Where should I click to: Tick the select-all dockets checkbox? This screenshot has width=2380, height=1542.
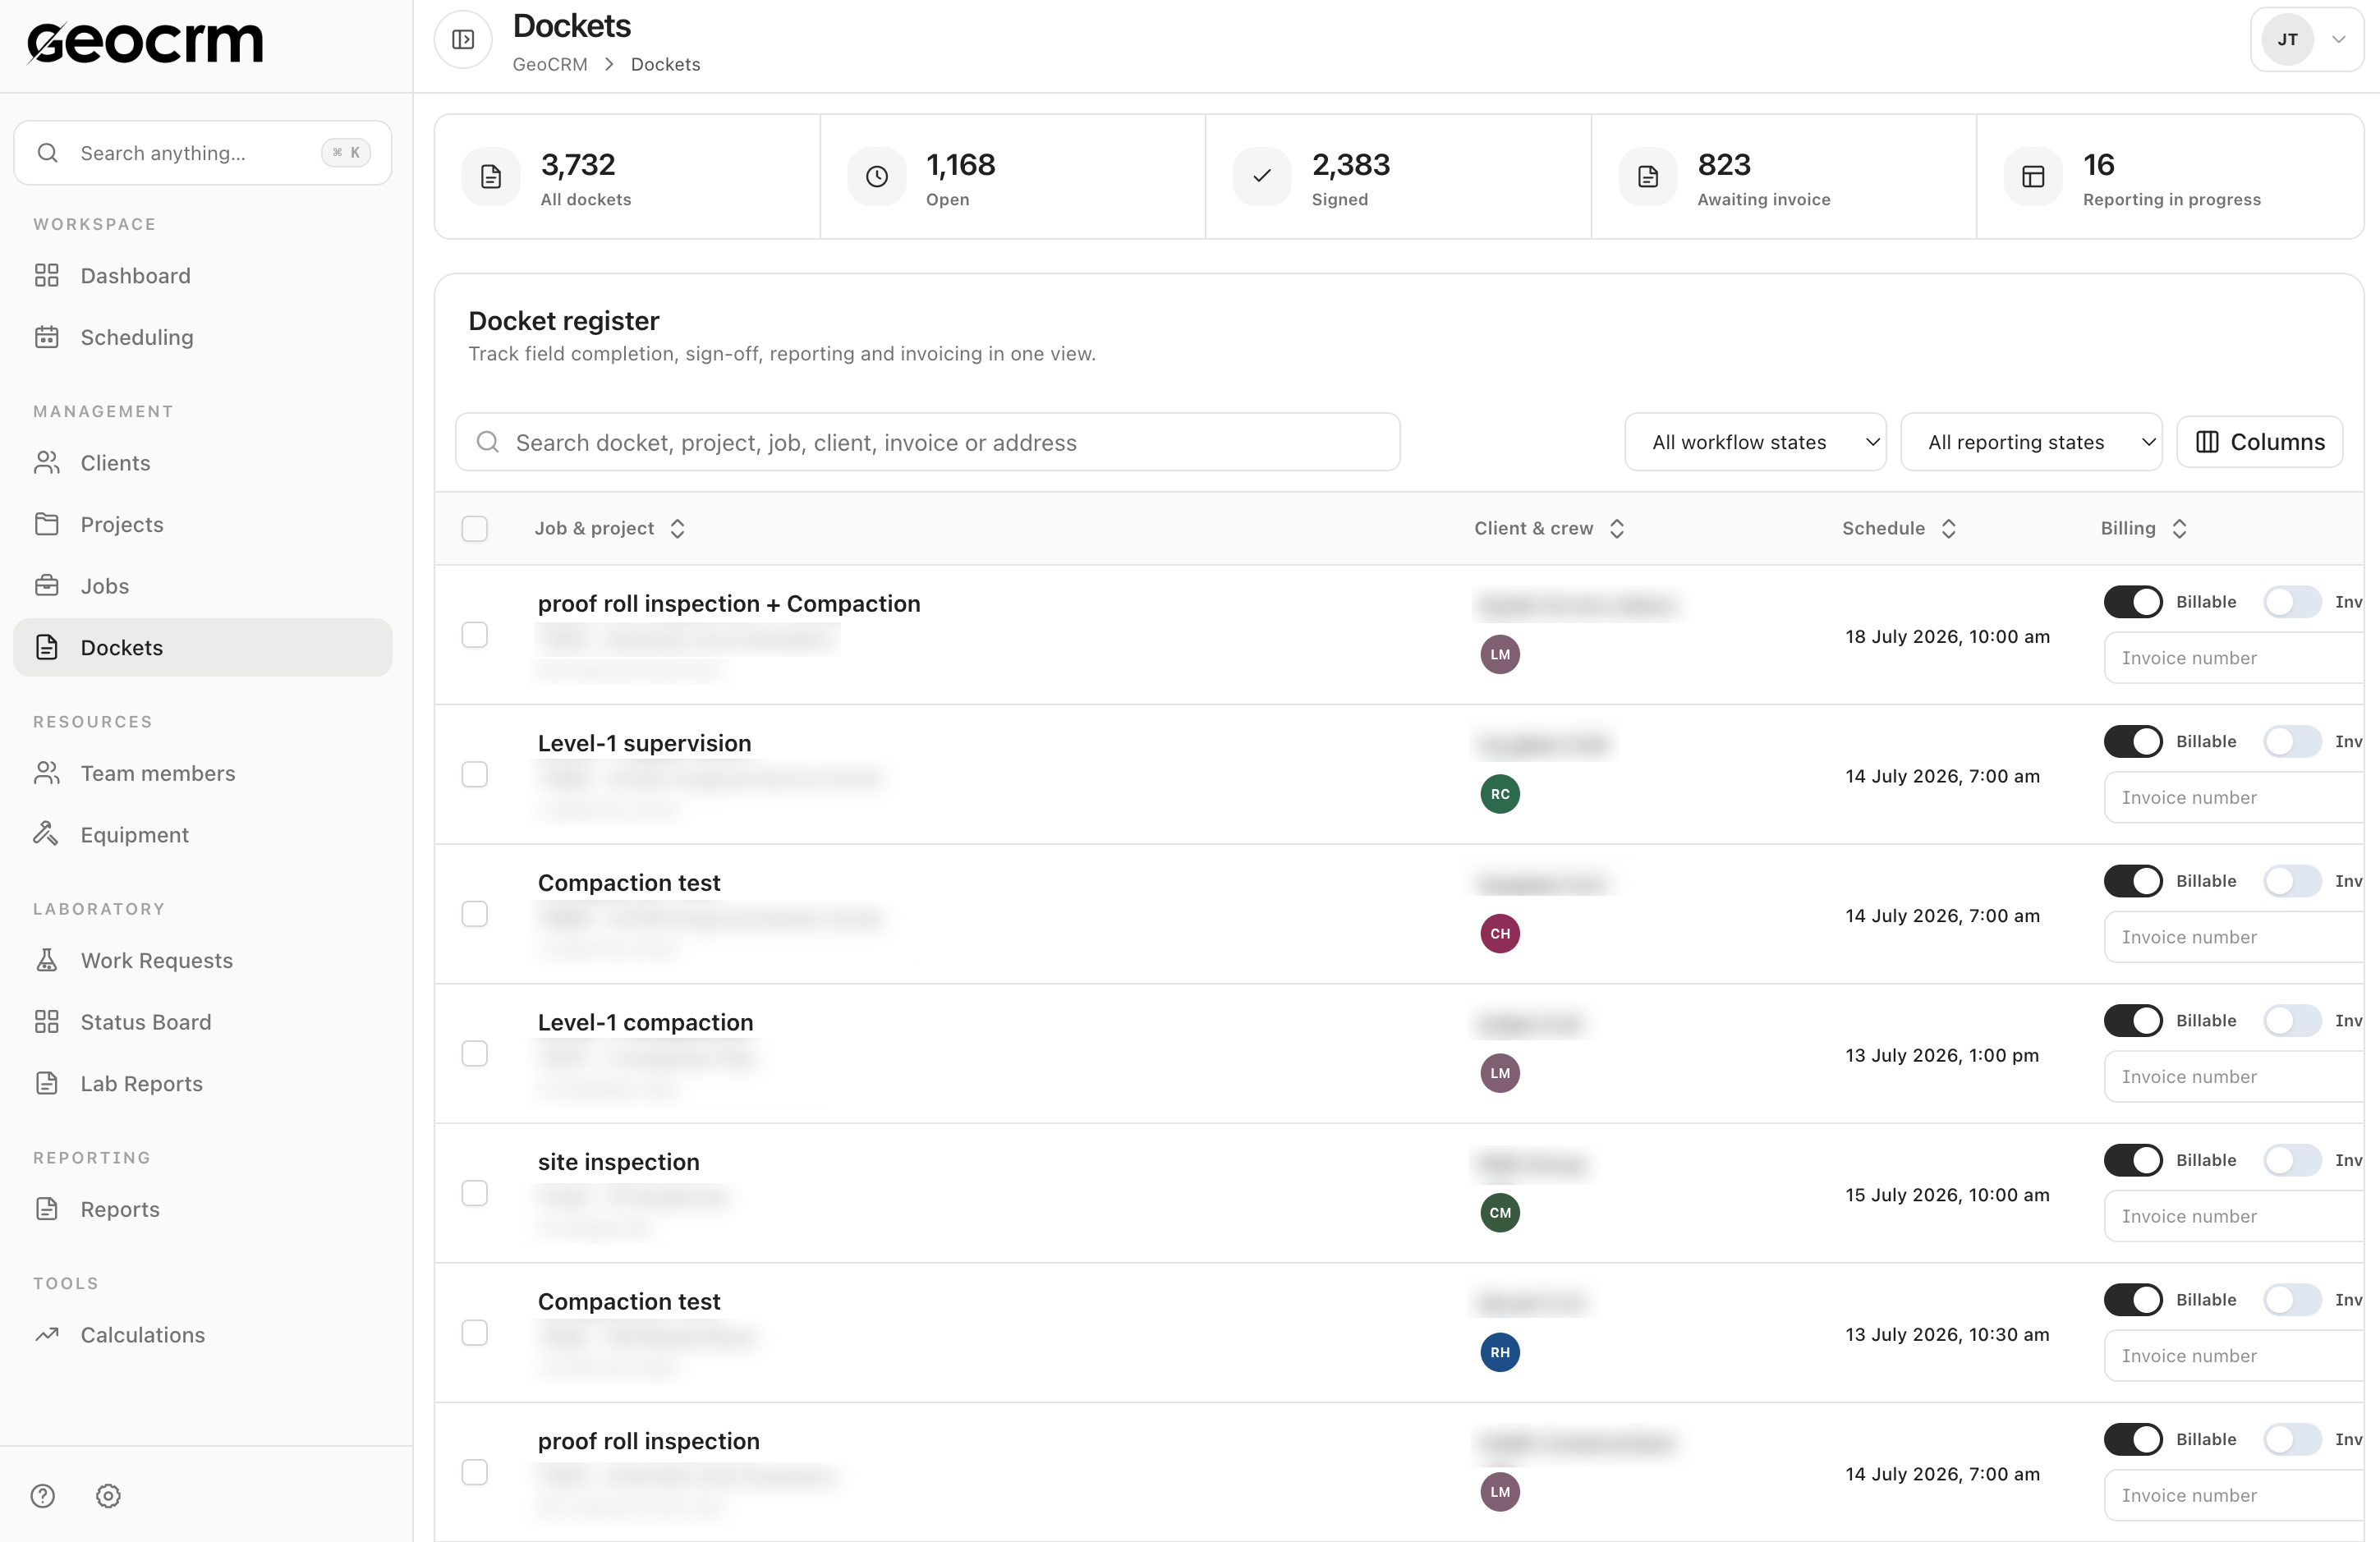(475, 528)
